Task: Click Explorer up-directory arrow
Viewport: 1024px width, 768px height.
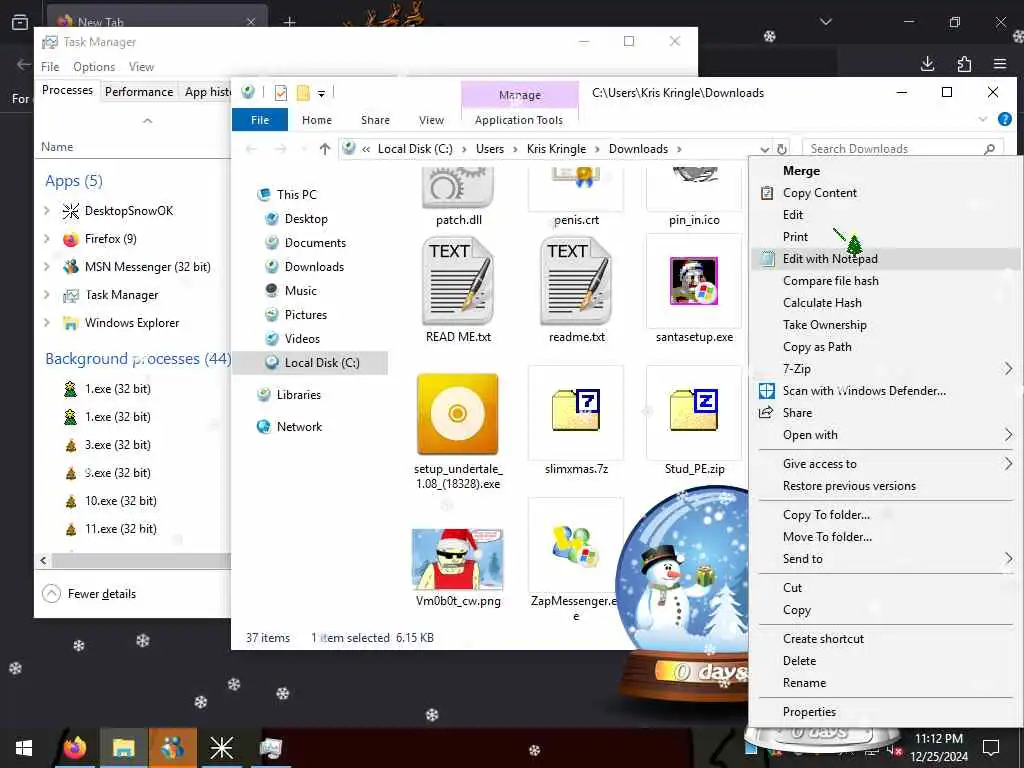Action: (325, 149)
